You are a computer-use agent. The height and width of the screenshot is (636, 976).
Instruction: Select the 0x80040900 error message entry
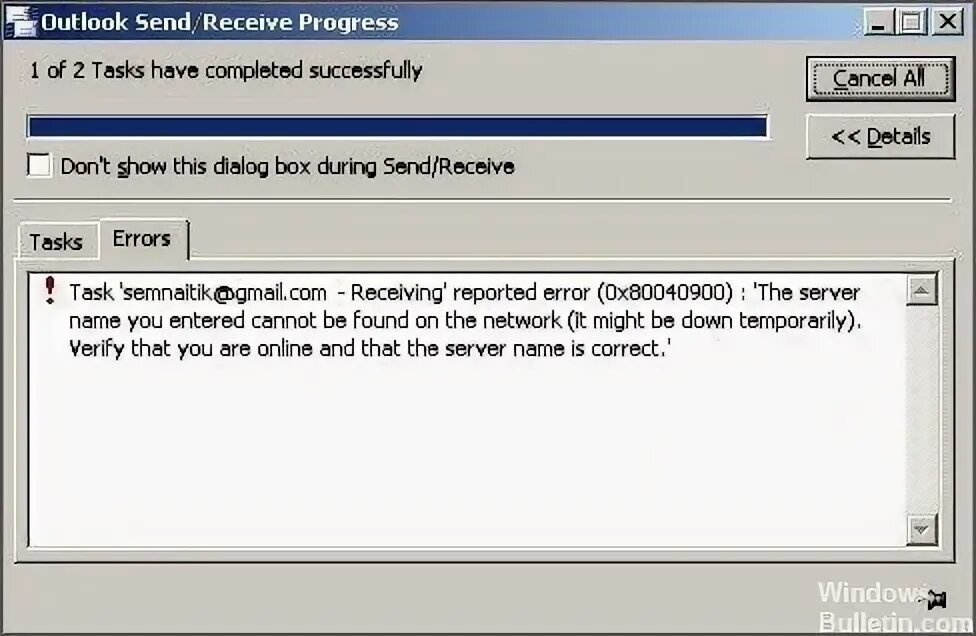[465, 320]
